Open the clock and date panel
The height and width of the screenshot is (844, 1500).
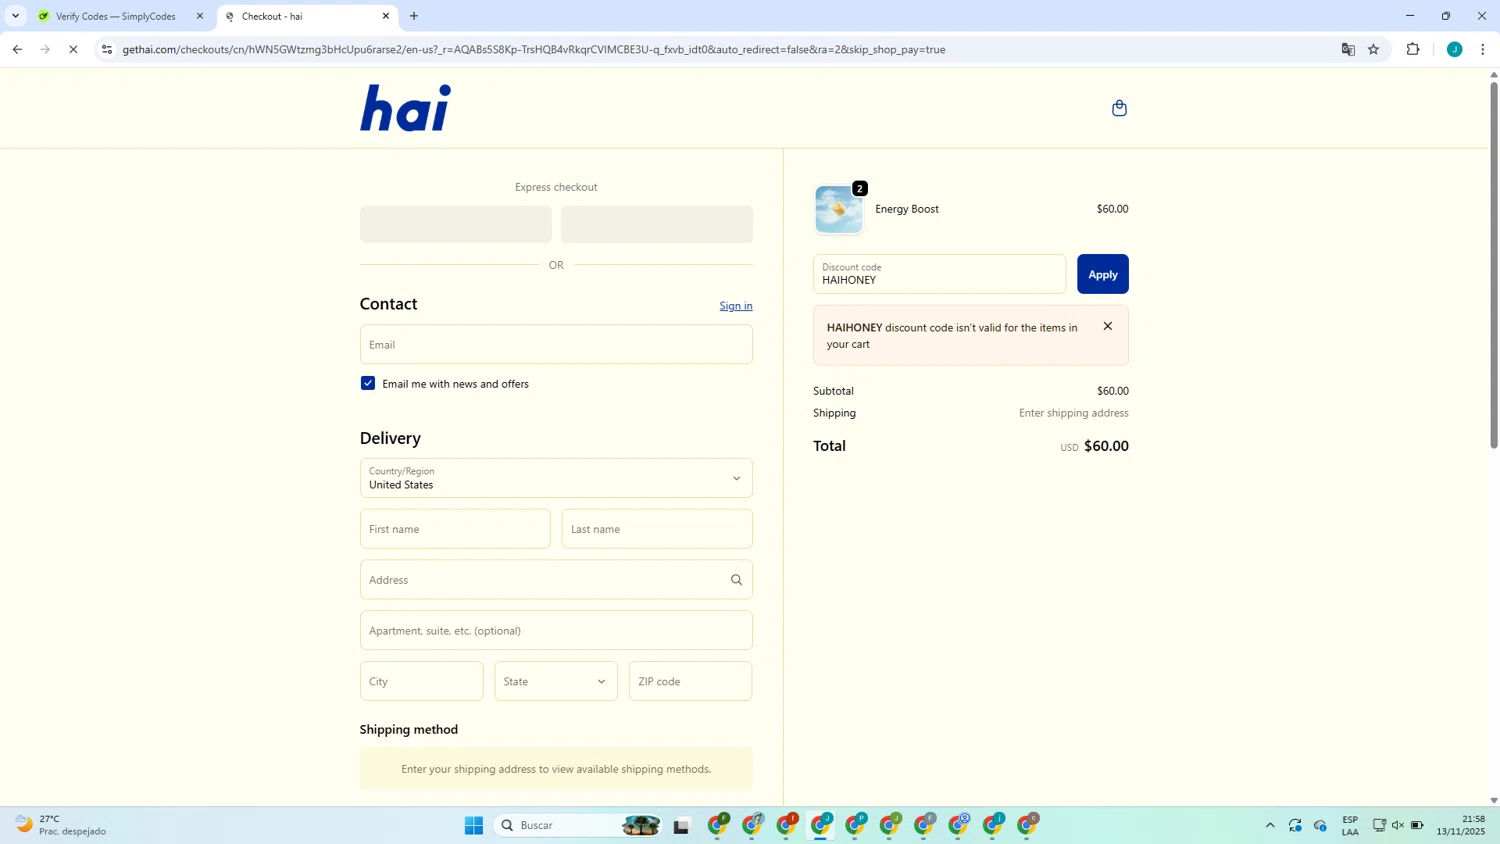1461,825
